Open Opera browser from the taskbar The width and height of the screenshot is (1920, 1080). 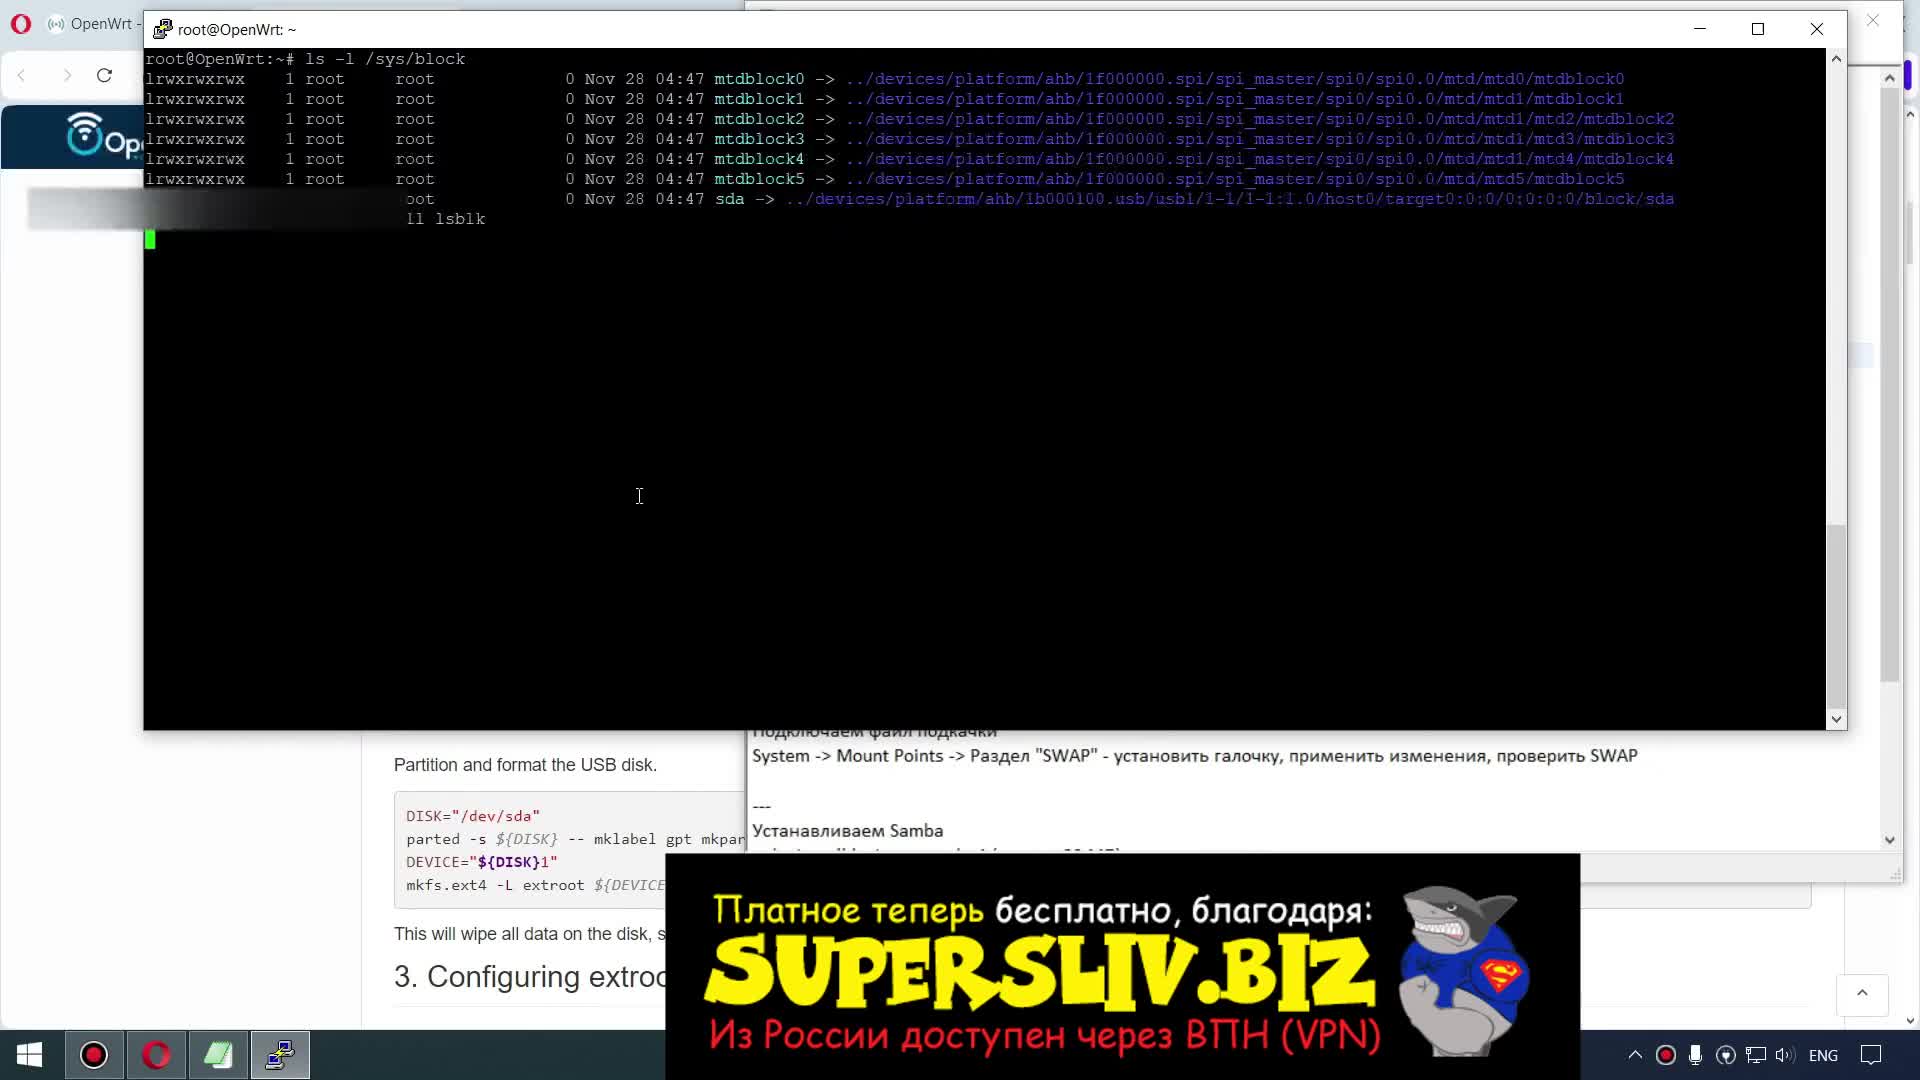click(156, 1055)
